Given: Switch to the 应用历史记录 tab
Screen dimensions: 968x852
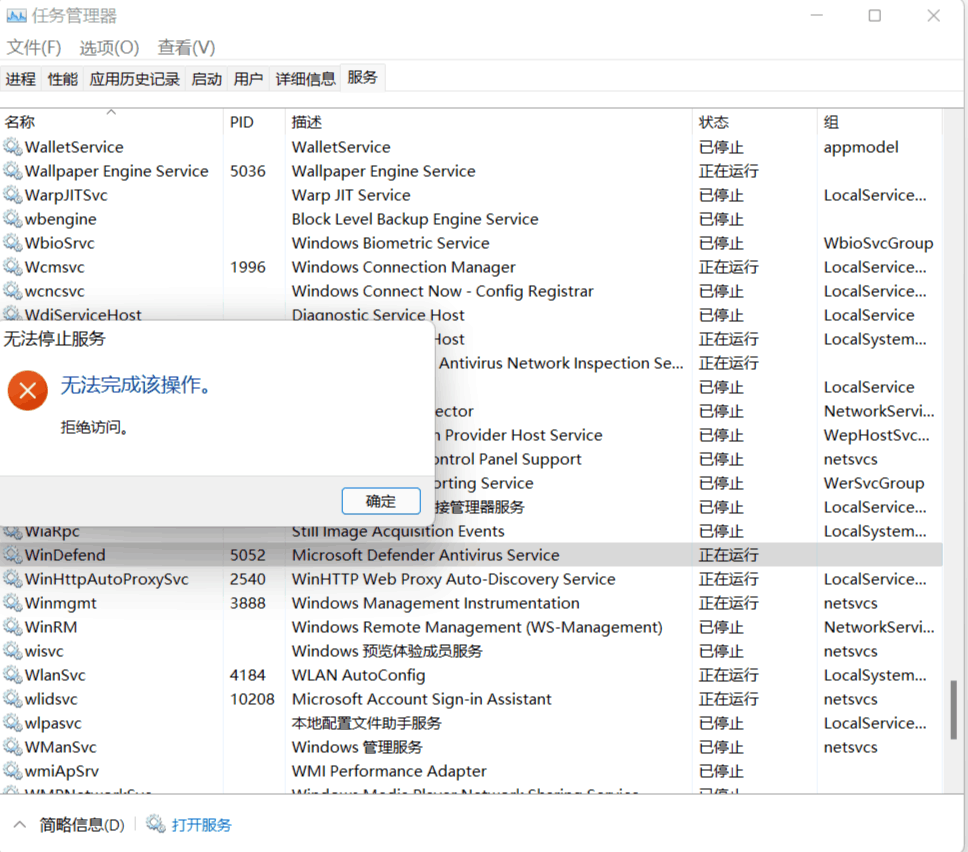Looking at the screenshot, I should tap(135, 78).
